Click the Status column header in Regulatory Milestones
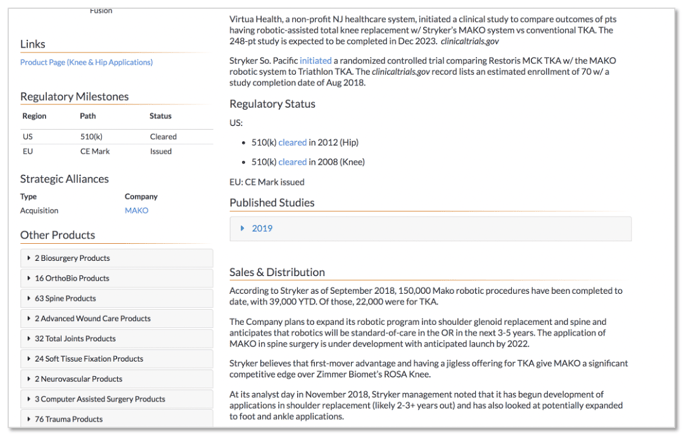The height and width of the screenshot is (442, 688). [161, 116]
